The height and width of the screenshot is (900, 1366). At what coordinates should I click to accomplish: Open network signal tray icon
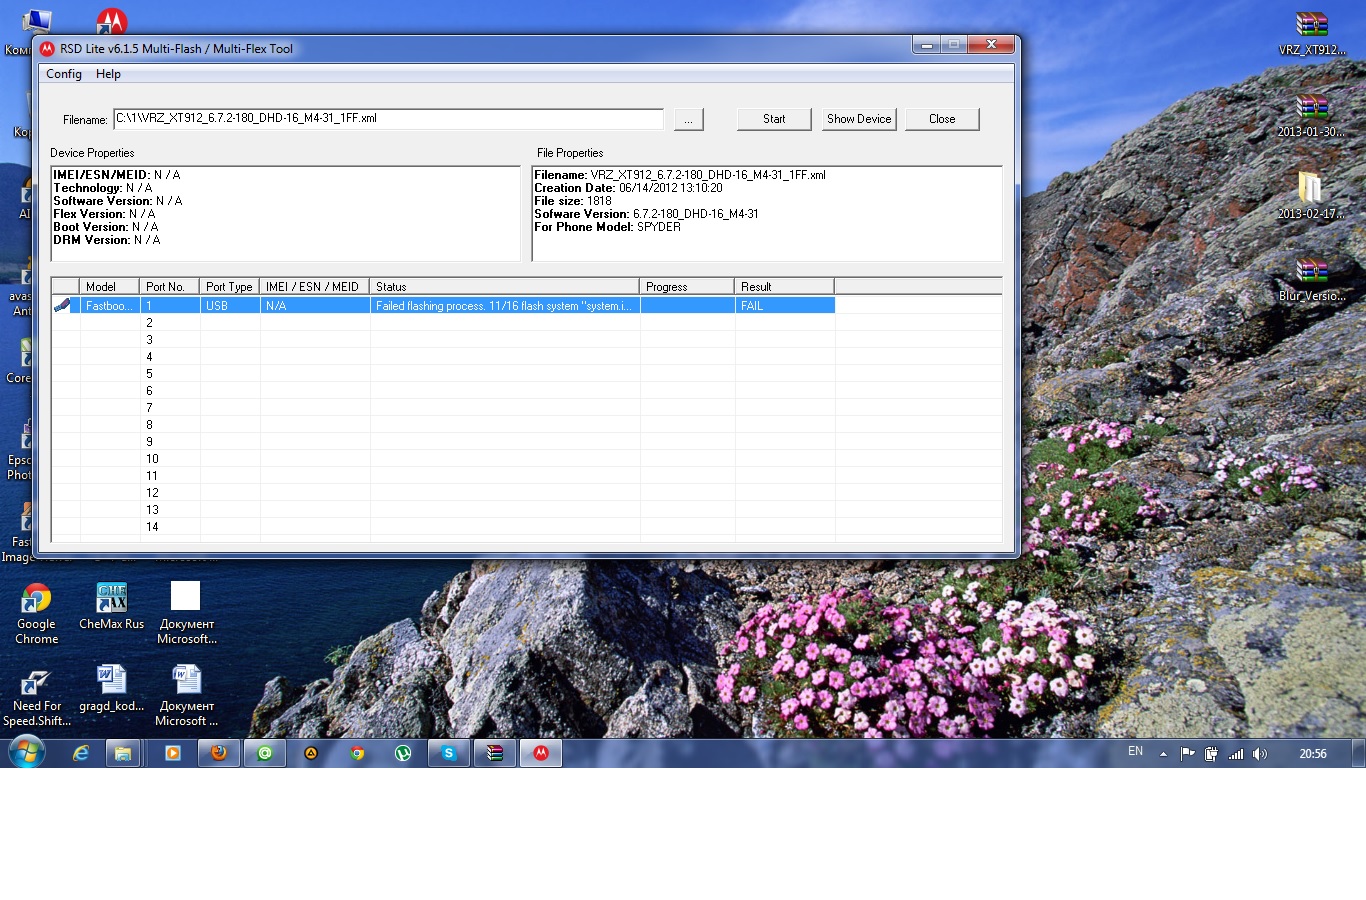pos(1236,754)
